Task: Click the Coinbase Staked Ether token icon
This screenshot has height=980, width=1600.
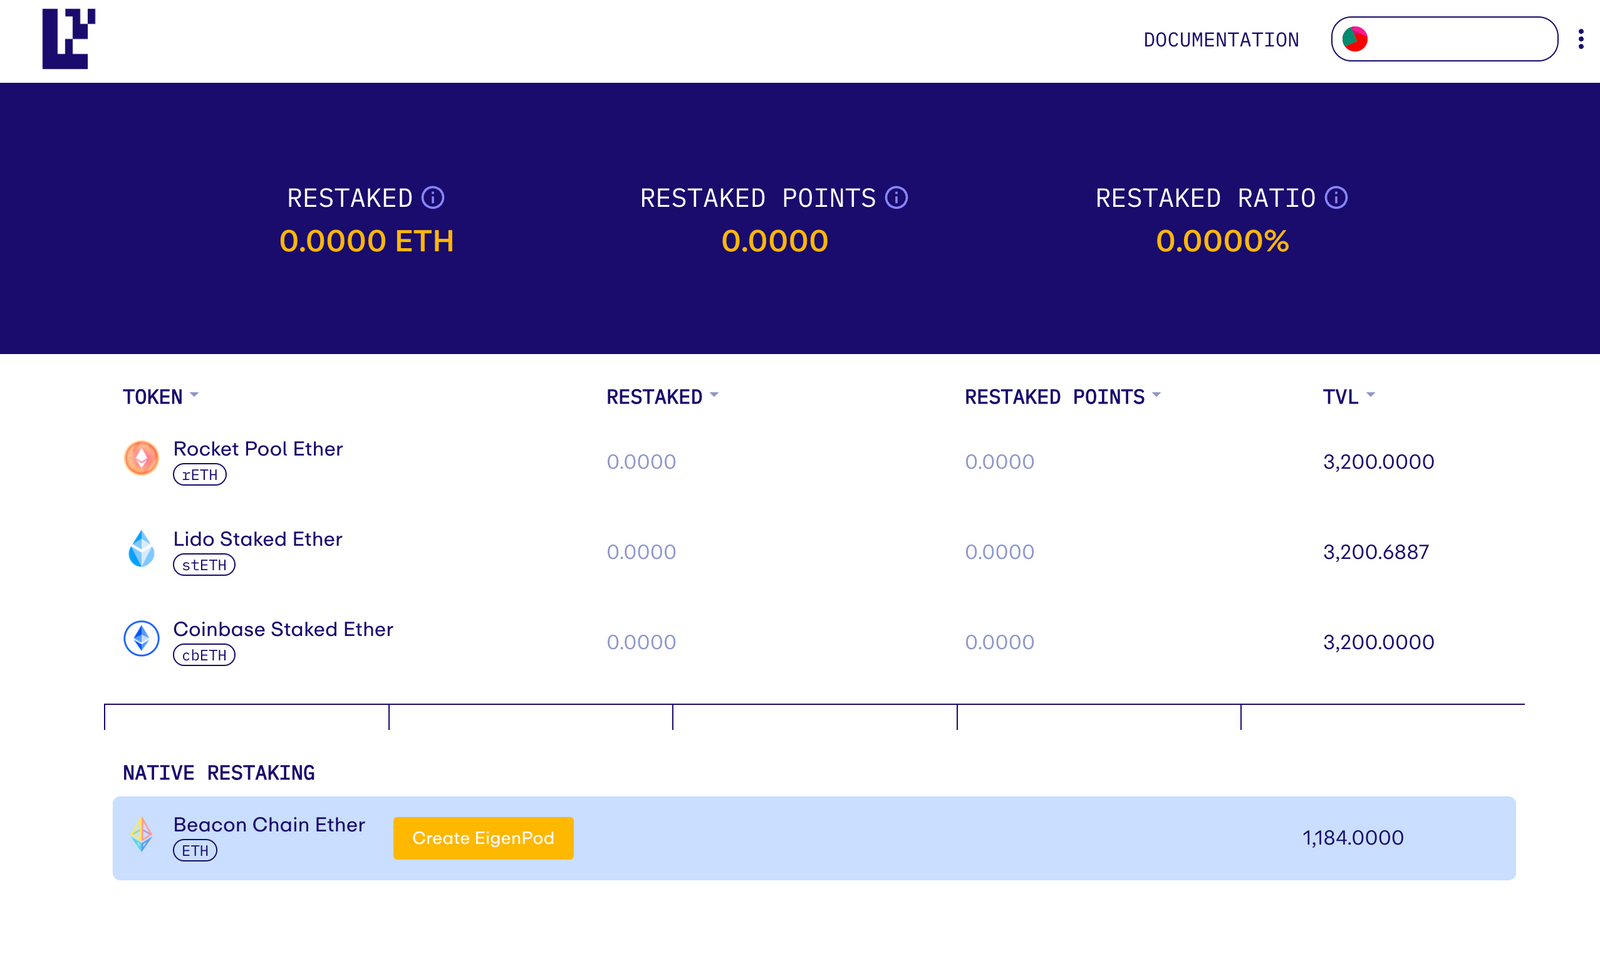Action: (141, 639)
